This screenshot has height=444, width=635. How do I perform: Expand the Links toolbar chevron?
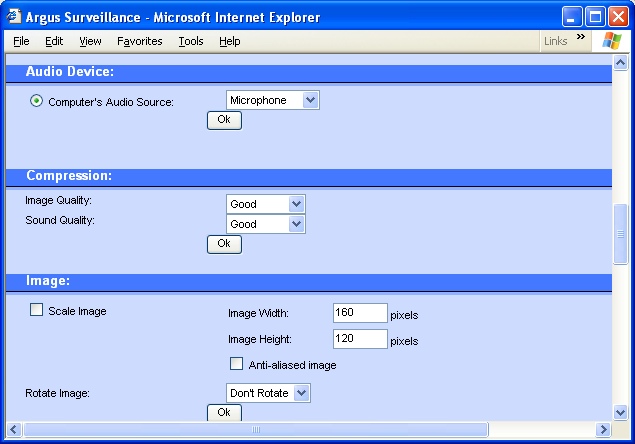coord(581,37)
